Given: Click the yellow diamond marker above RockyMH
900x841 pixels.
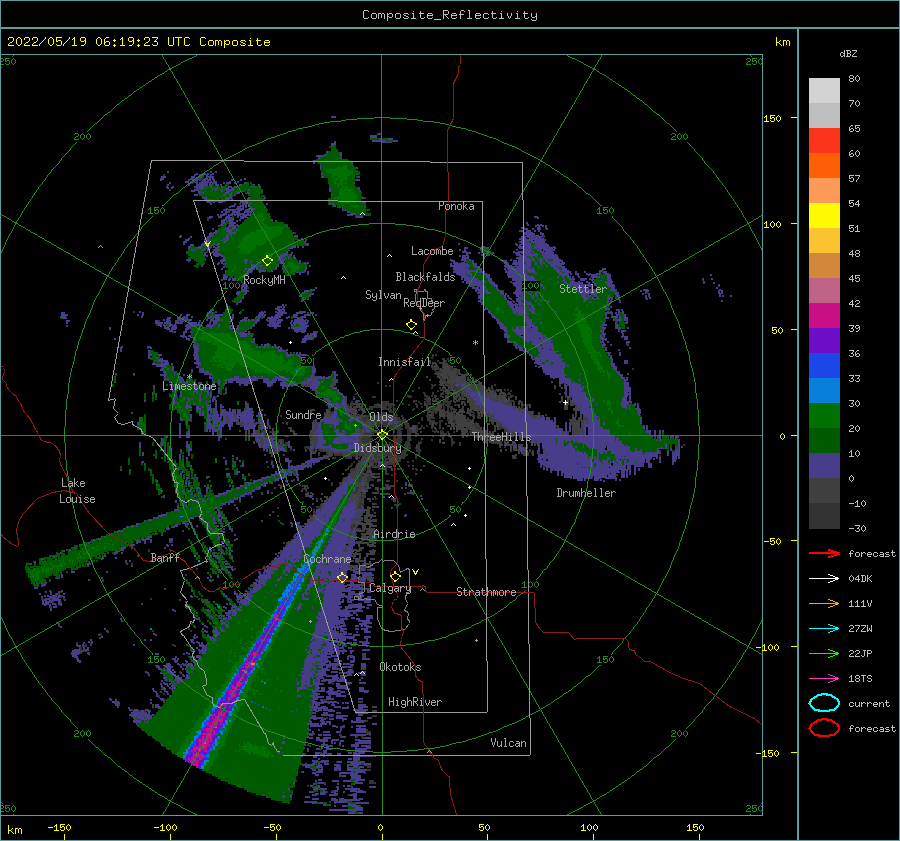Looking at the screenshot, I should [x=267, y=261].
